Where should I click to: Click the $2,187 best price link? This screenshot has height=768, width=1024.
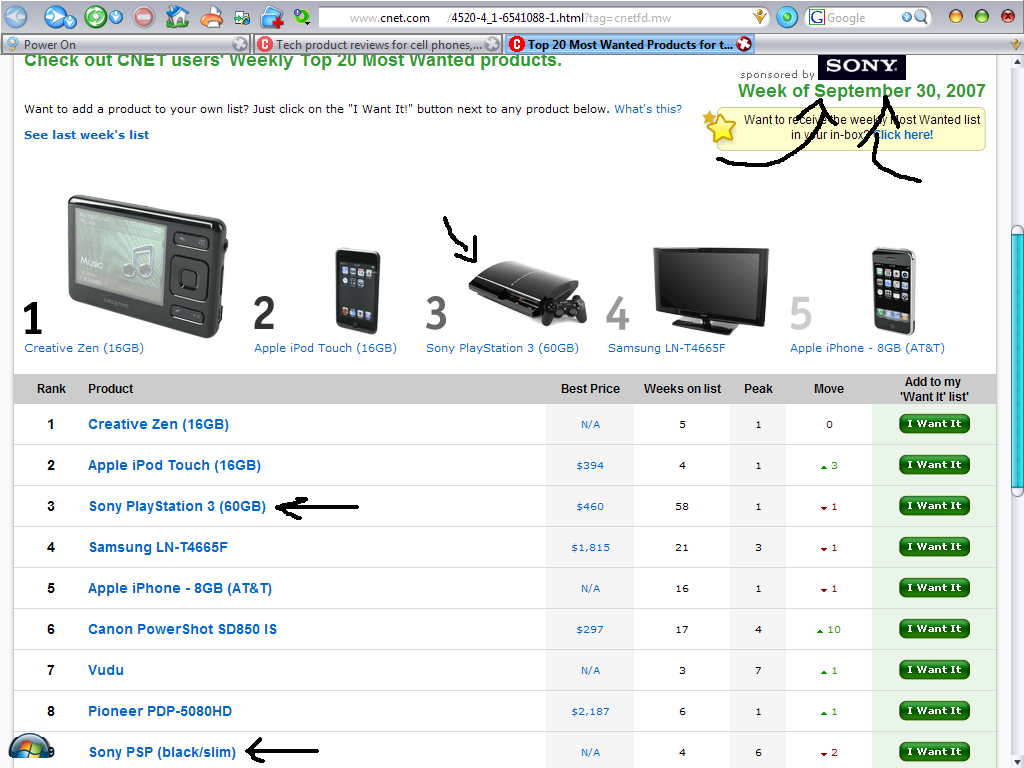point(590,712)
